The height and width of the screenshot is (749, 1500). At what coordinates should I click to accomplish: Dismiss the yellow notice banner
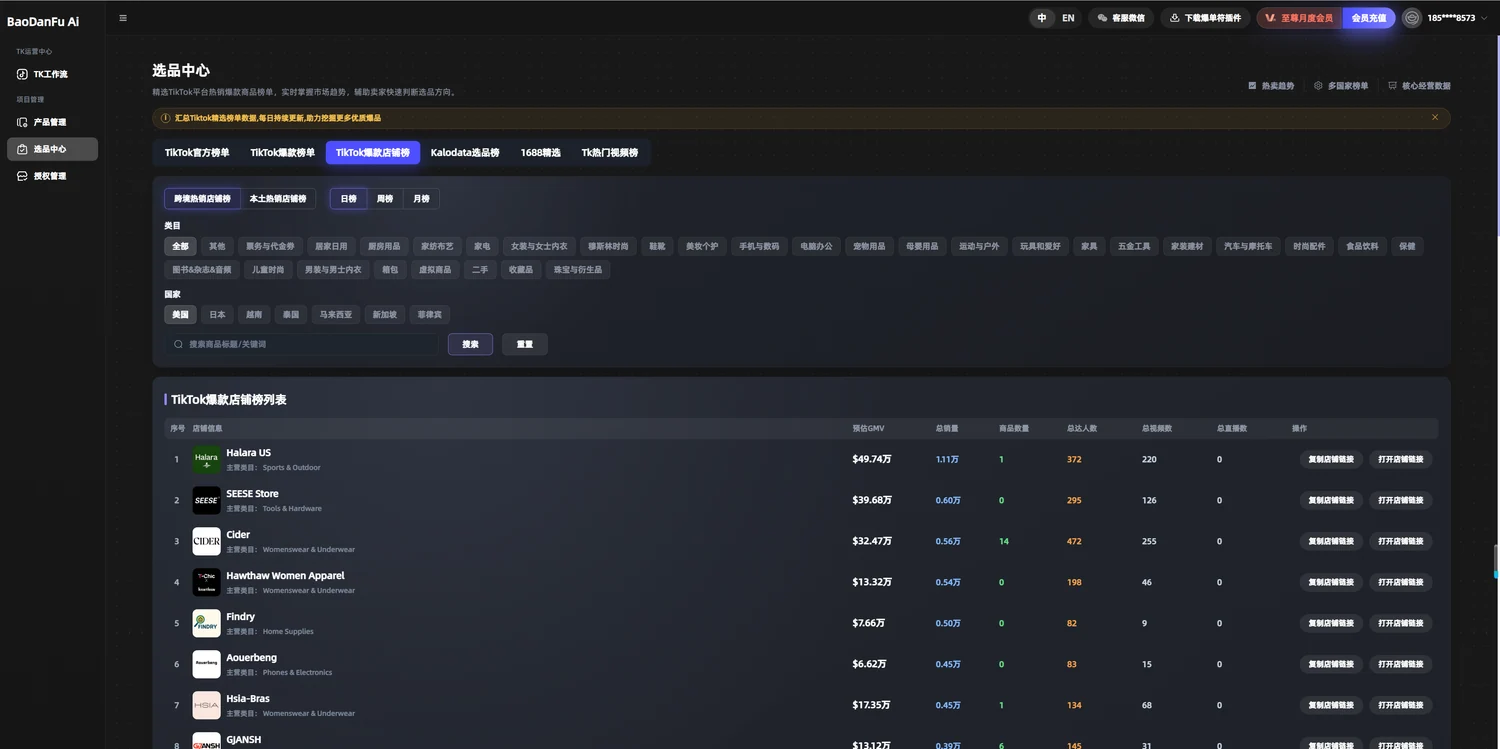[1435, 118]
